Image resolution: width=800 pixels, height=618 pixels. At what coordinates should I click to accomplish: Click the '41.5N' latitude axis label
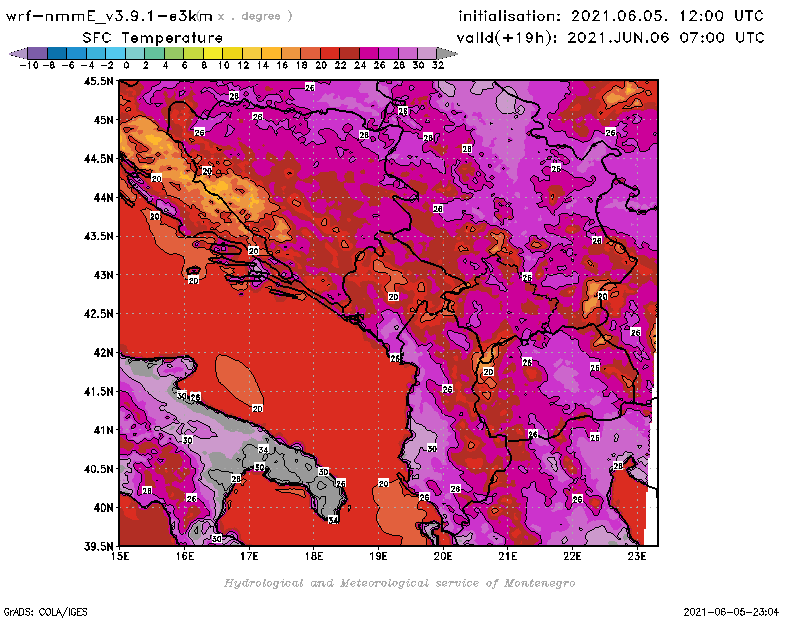98,391
